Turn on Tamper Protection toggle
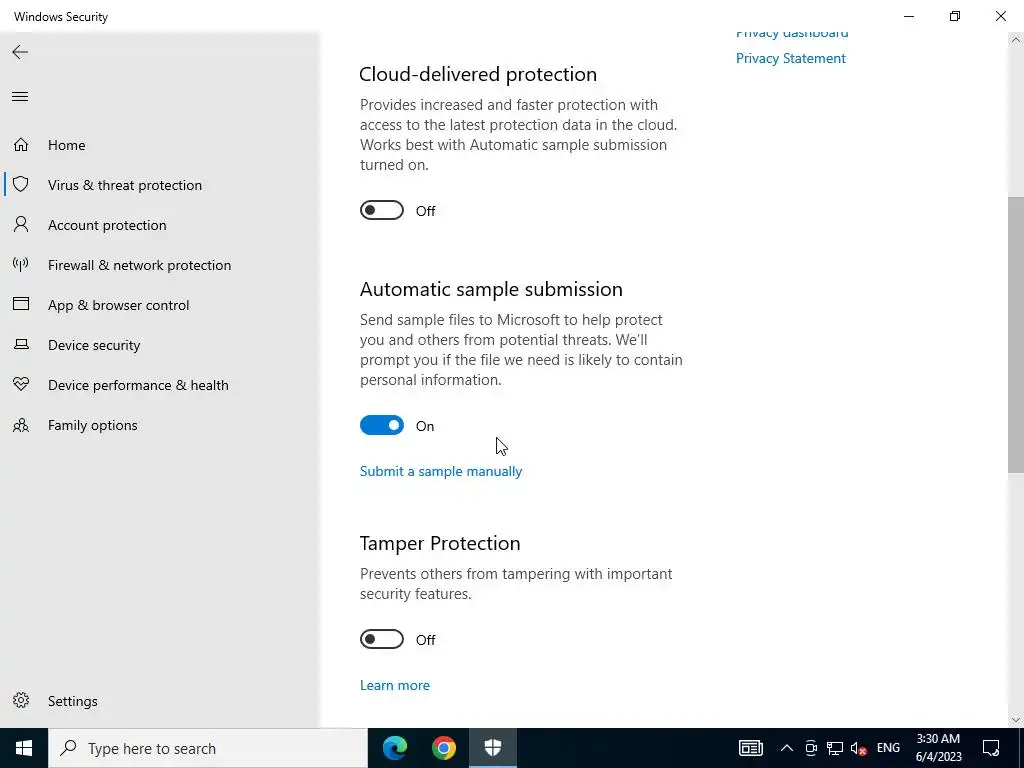This screenshot has height=768, width=1024. [x=382, y=639]
